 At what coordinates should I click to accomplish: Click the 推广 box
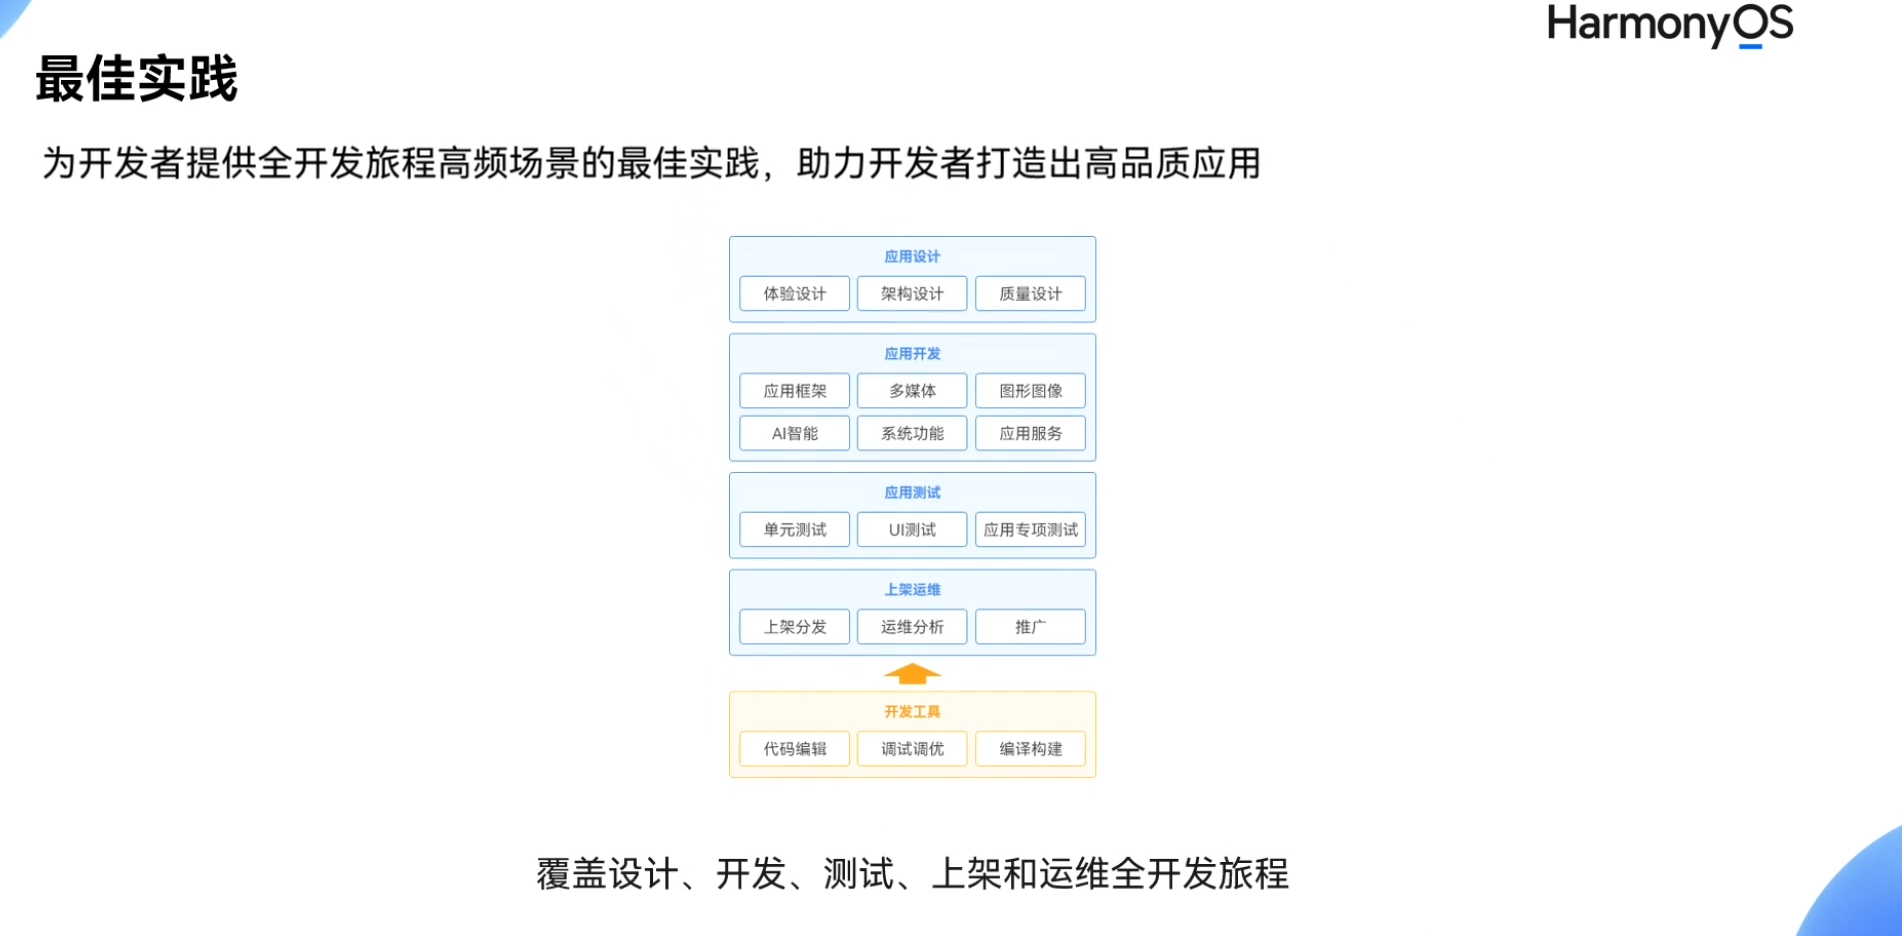click(x=1030, y=626)
